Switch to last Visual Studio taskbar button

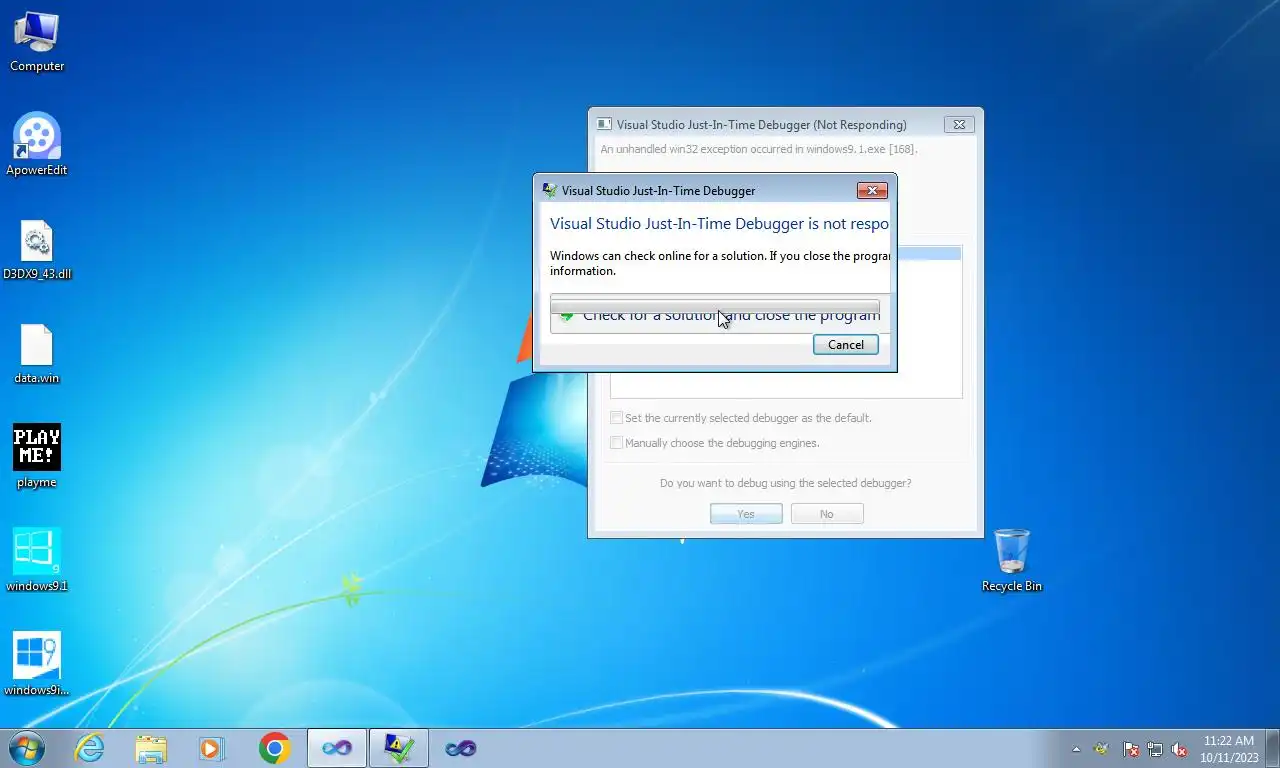(461, 748)
